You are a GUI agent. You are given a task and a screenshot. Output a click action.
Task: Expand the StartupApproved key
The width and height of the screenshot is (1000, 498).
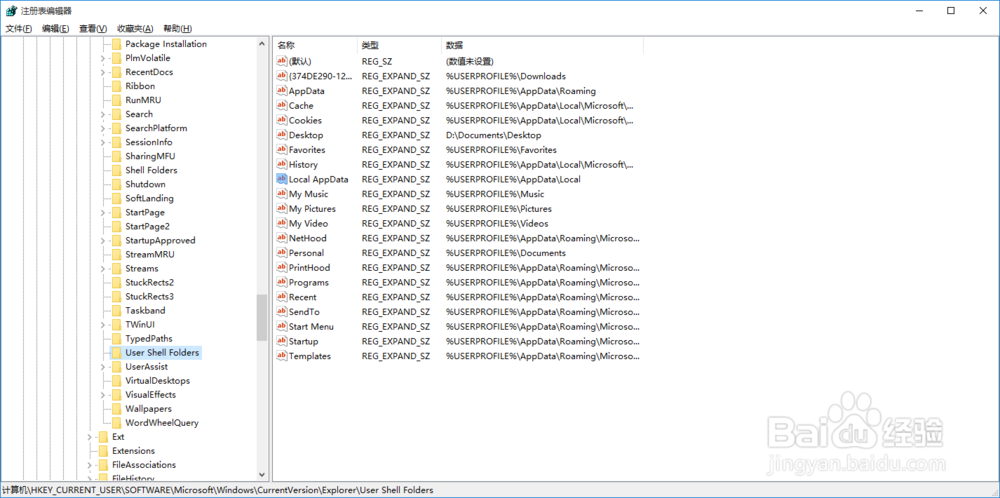[x=103, y=240]
